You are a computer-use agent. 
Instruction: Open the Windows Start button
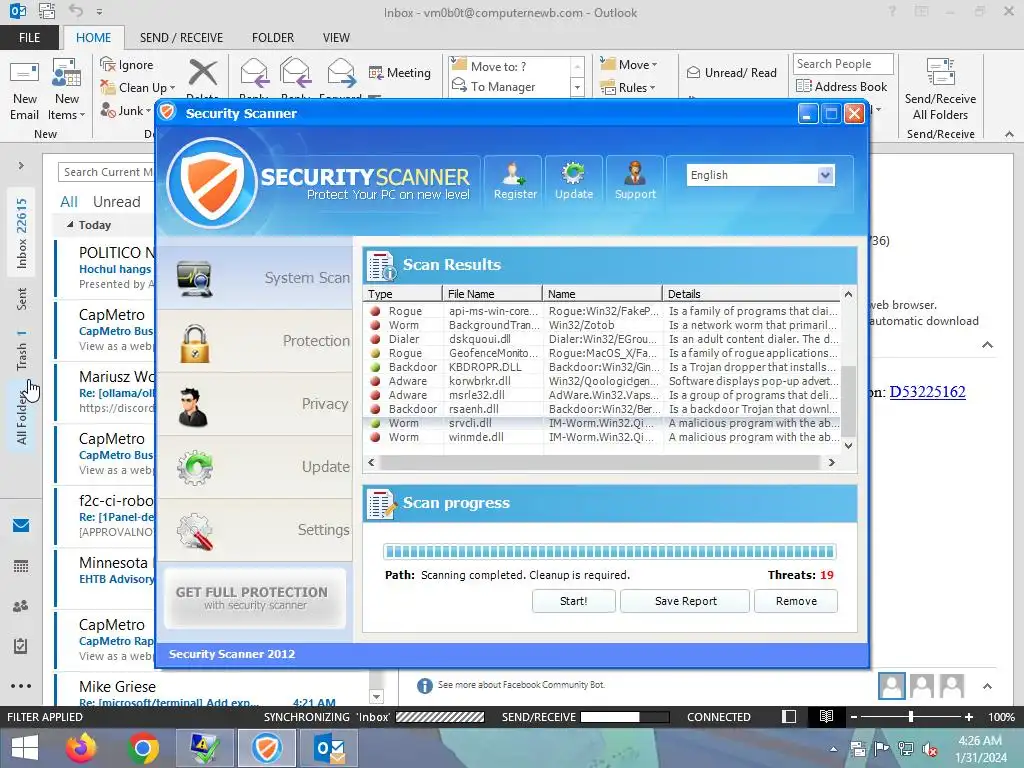tap(25, 748)
